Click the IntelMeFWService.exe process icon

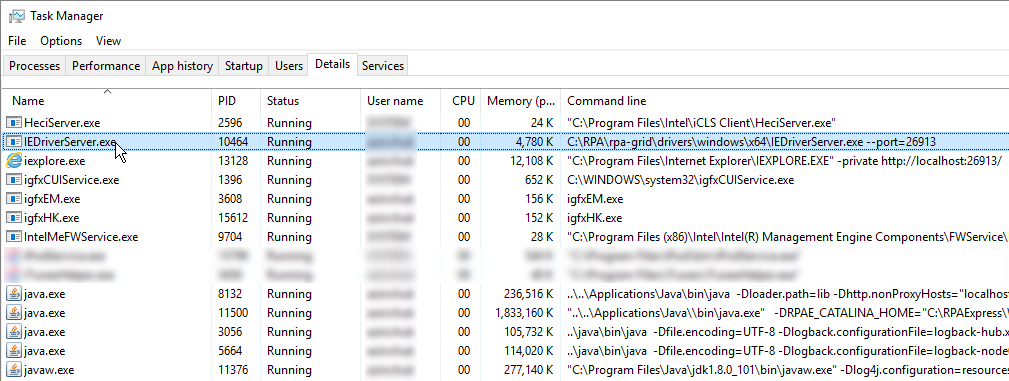pos(14,237)
